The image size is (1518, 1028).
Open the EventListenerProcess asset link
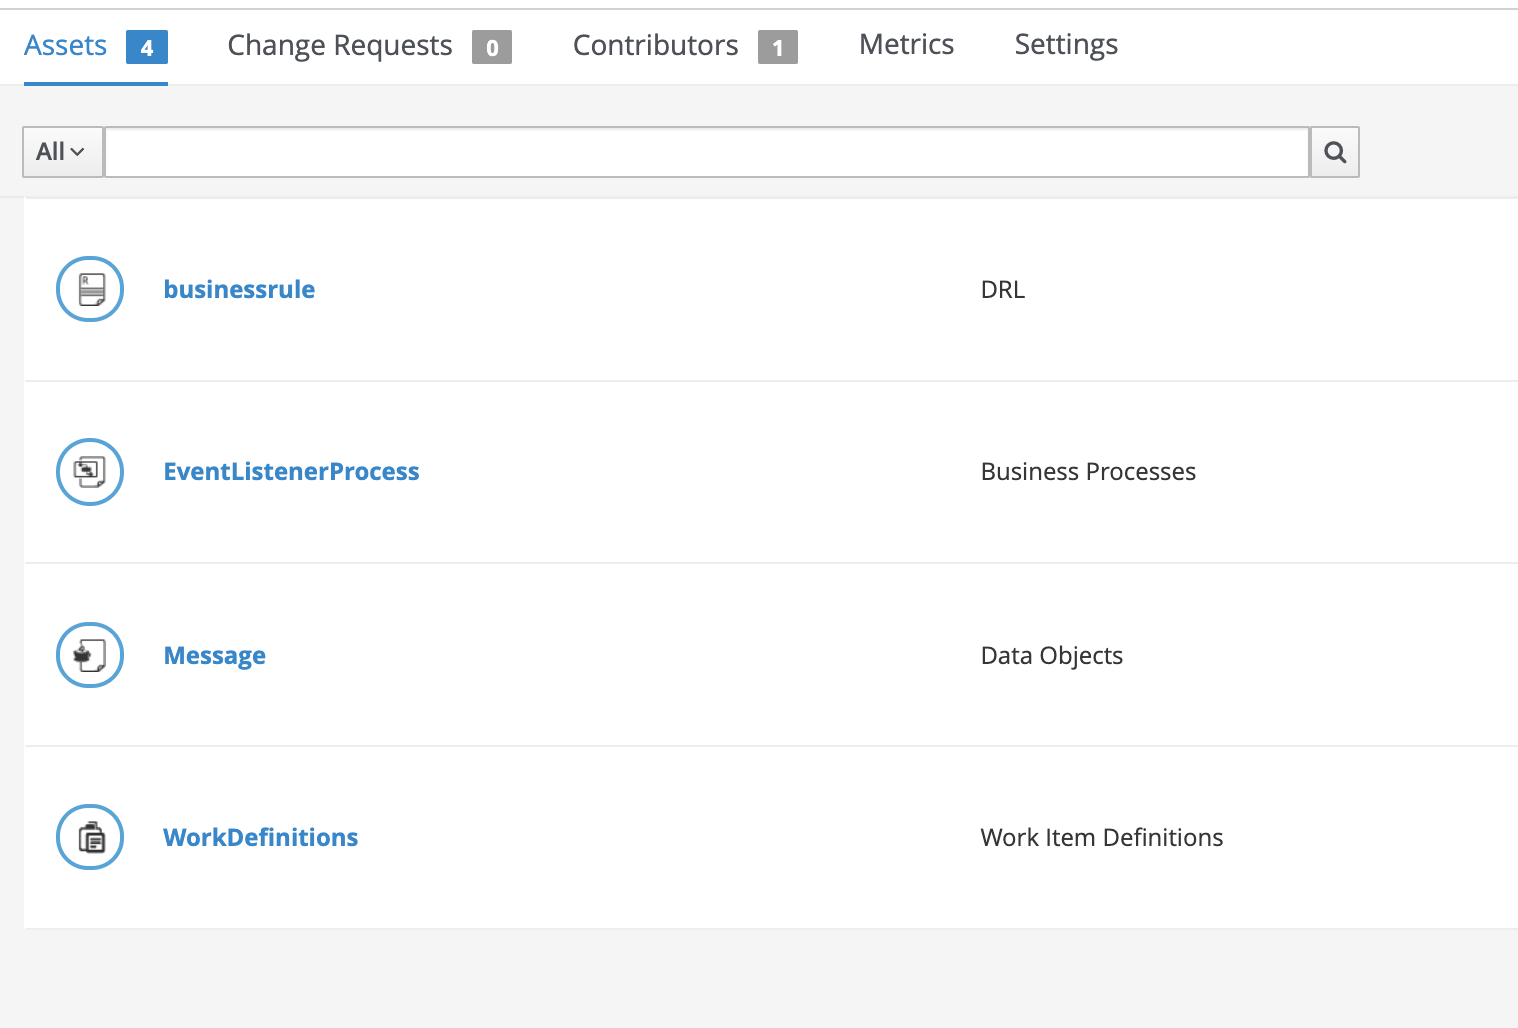(291, 472)
